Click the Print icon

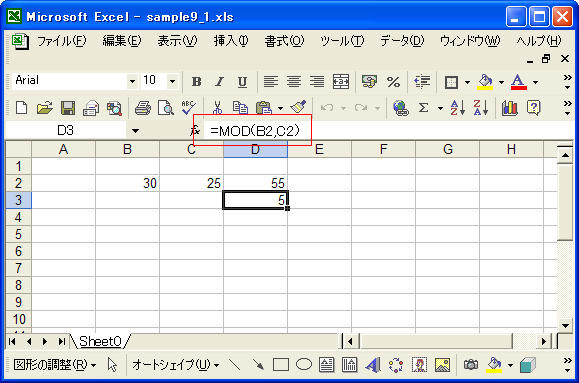click(x=143, y=108)
